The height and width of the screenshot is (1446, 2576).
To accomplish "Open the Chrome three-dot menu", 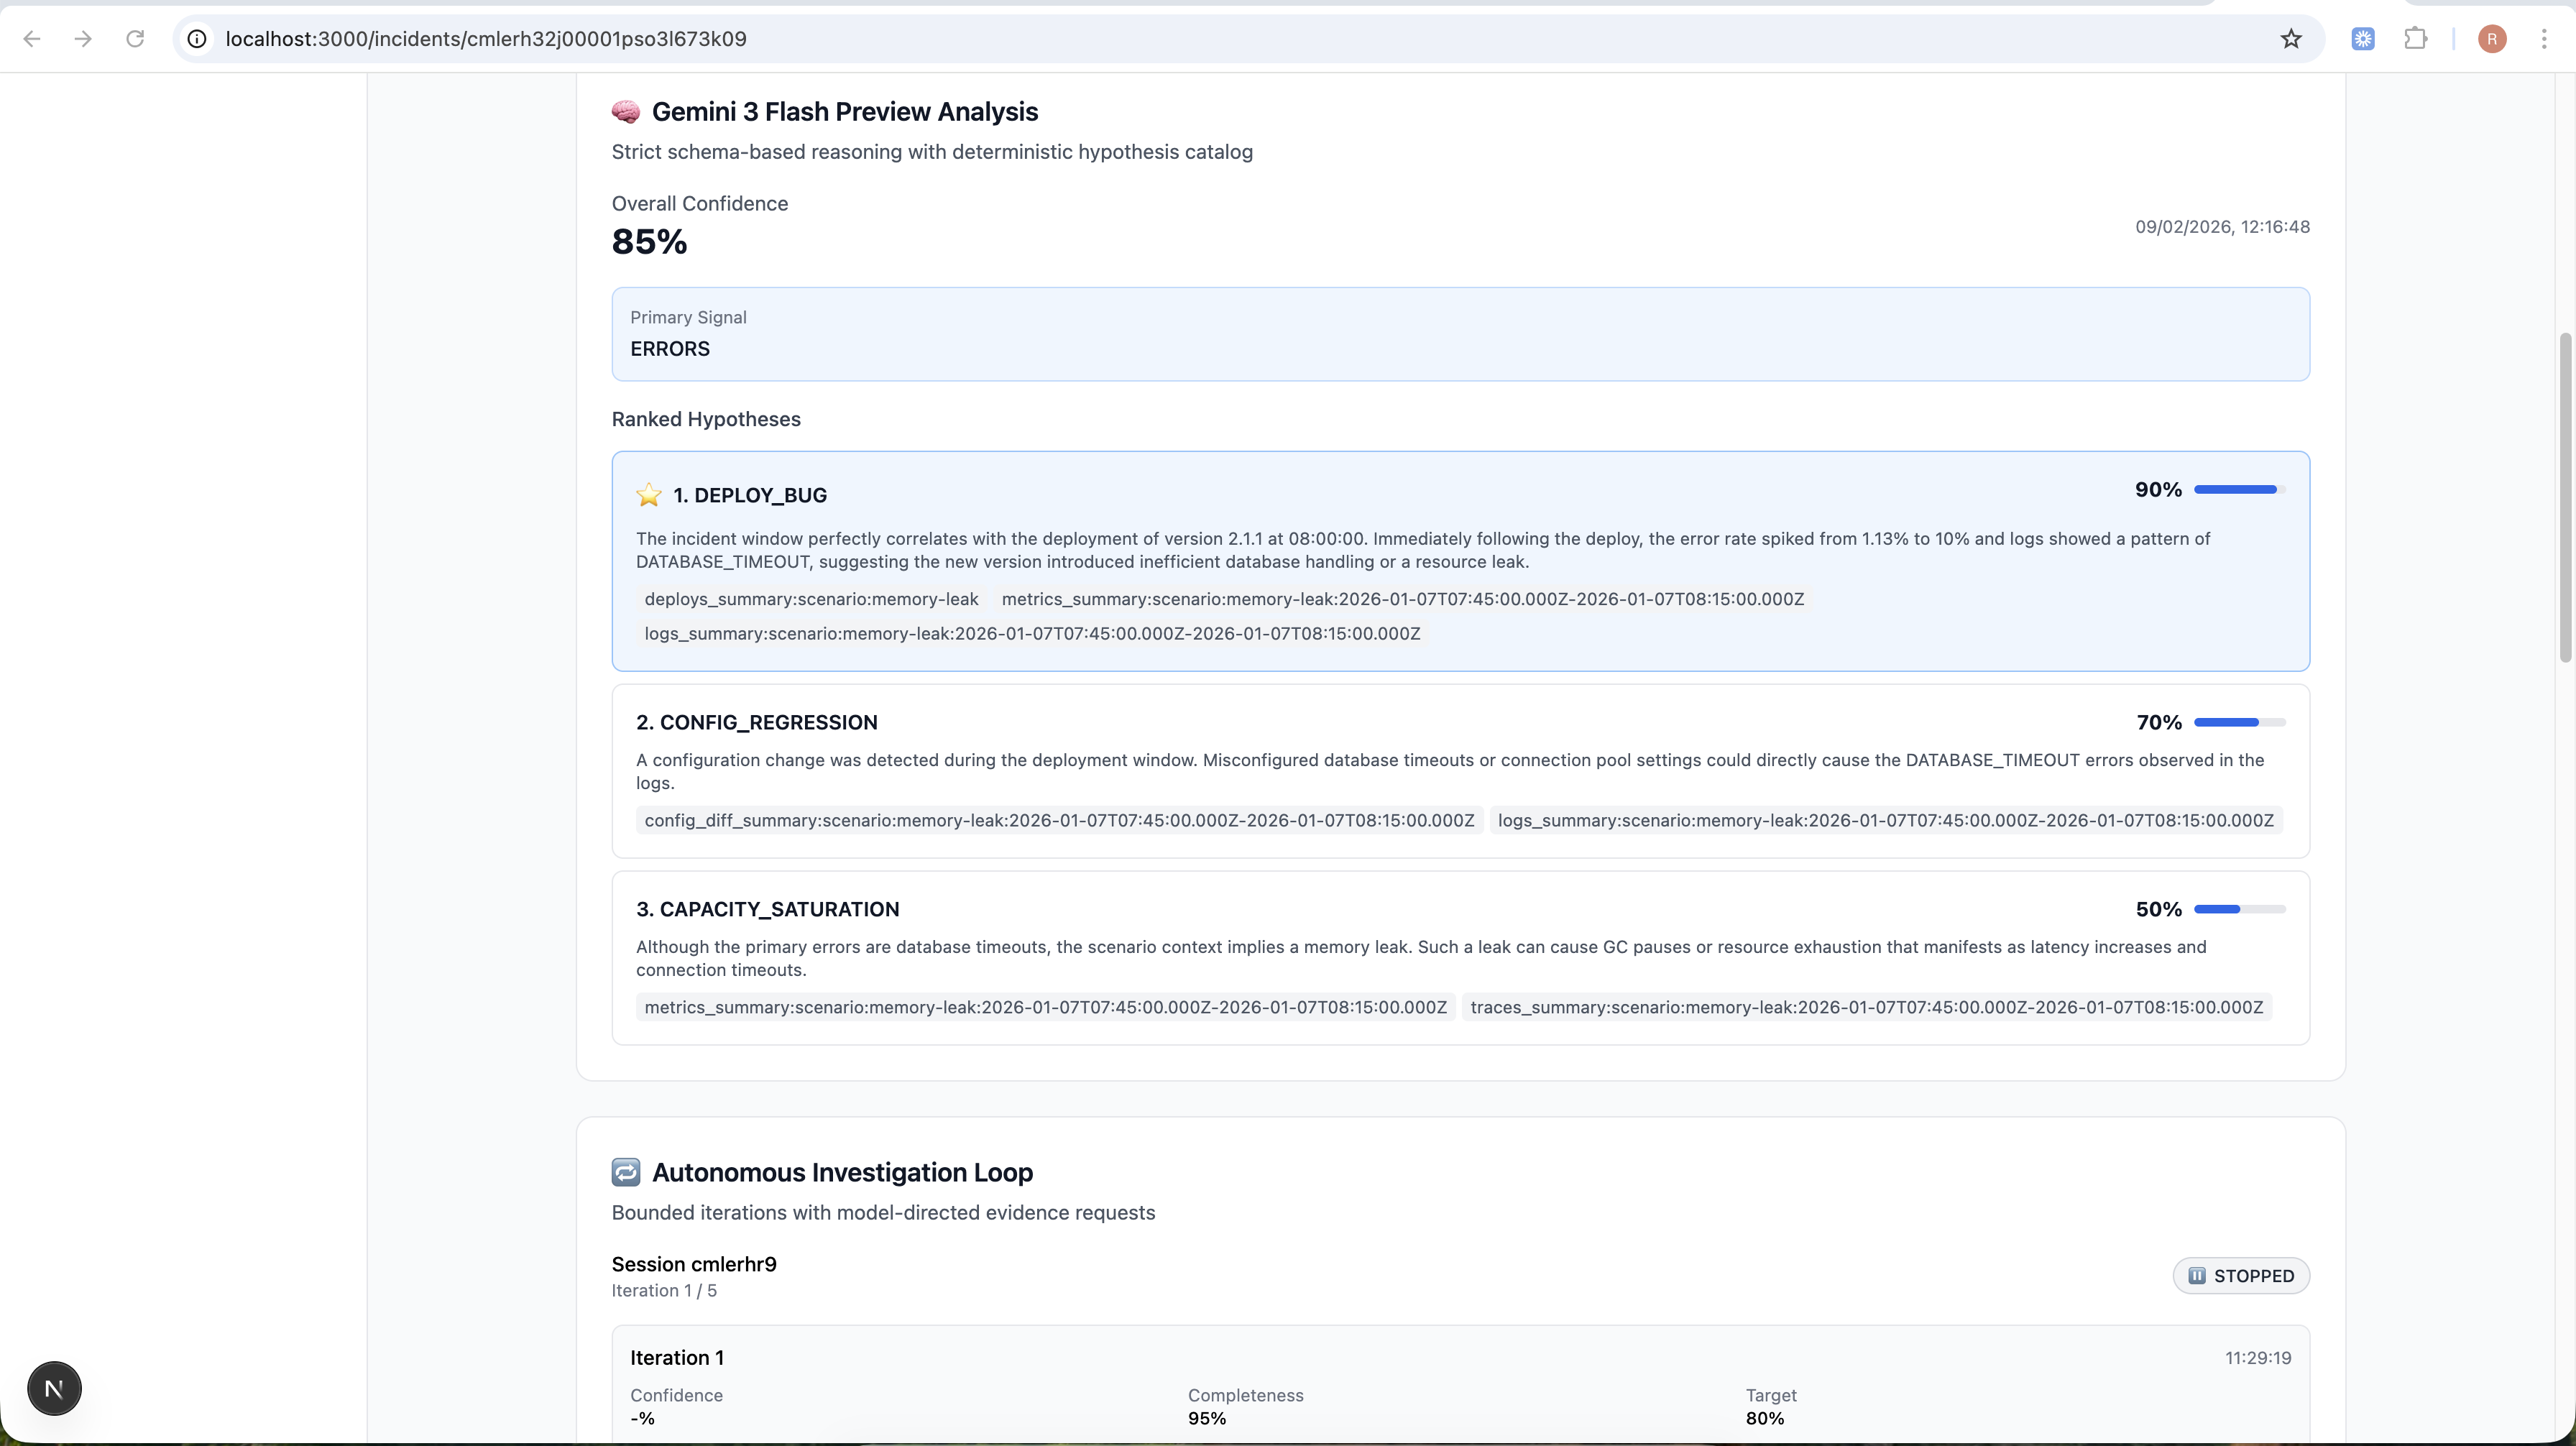I will pos(2544,39).
